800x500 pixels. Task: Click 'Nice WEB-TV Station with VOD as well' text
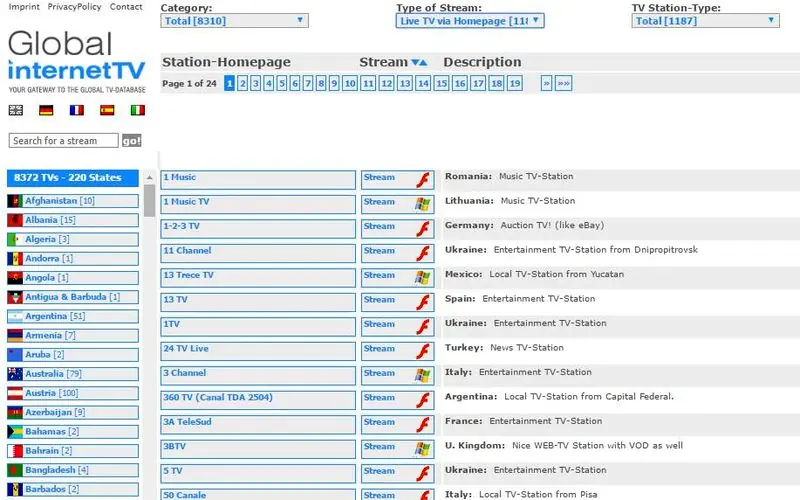coord(597,445)
